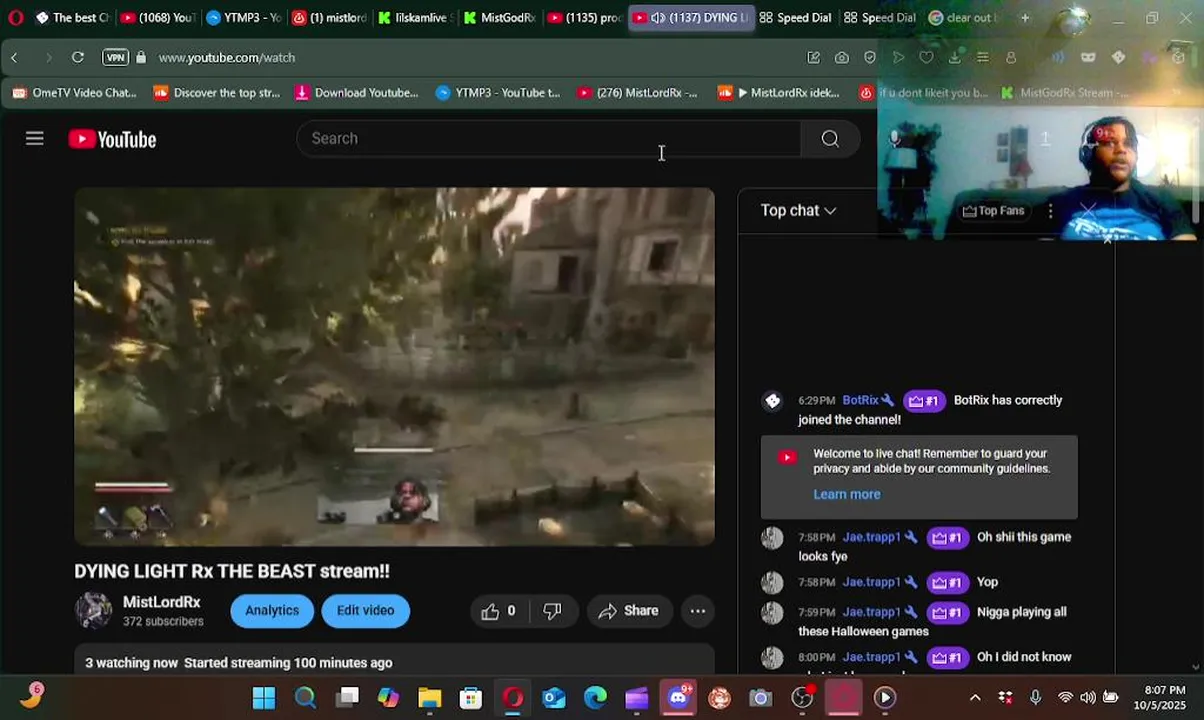Viewport: 1204px width, 720px height.
Task: Switch to the first Speed Dial tab
Action: tap(795, 18)
